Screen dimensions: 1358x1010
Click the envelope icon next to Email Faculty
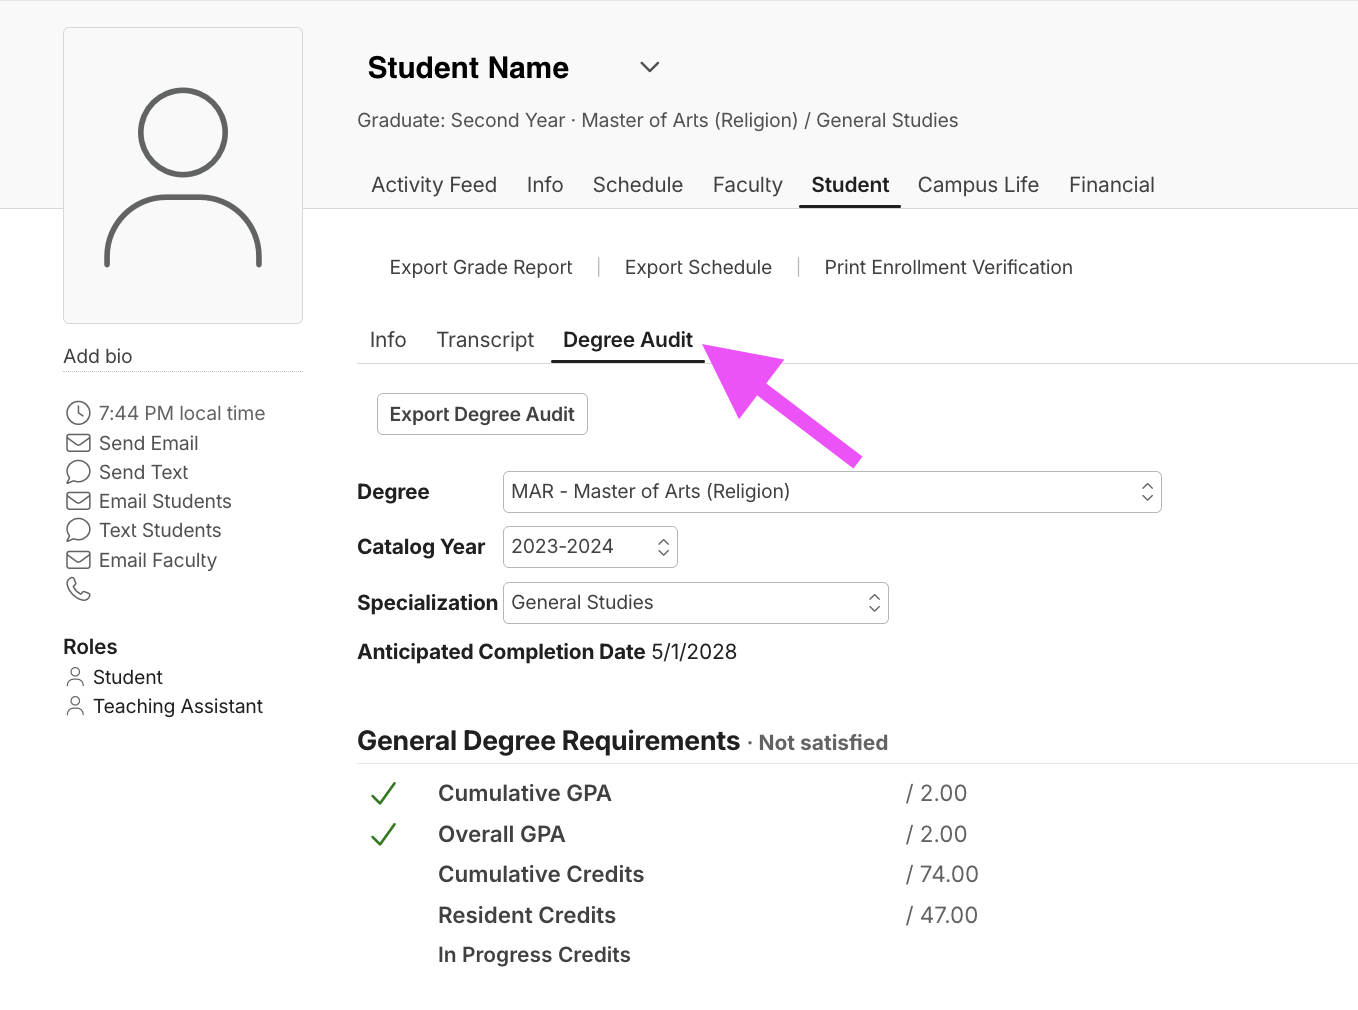(x=78, y=560)
